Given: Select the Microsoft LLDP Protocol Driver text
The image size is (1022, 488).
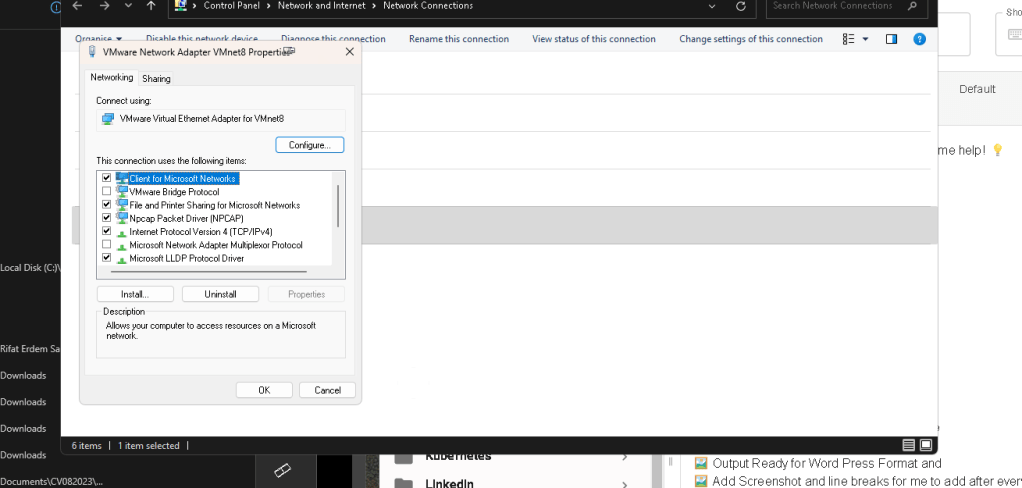Looking at the screenshot, I should pyautogui.click(x=186, y=258).
